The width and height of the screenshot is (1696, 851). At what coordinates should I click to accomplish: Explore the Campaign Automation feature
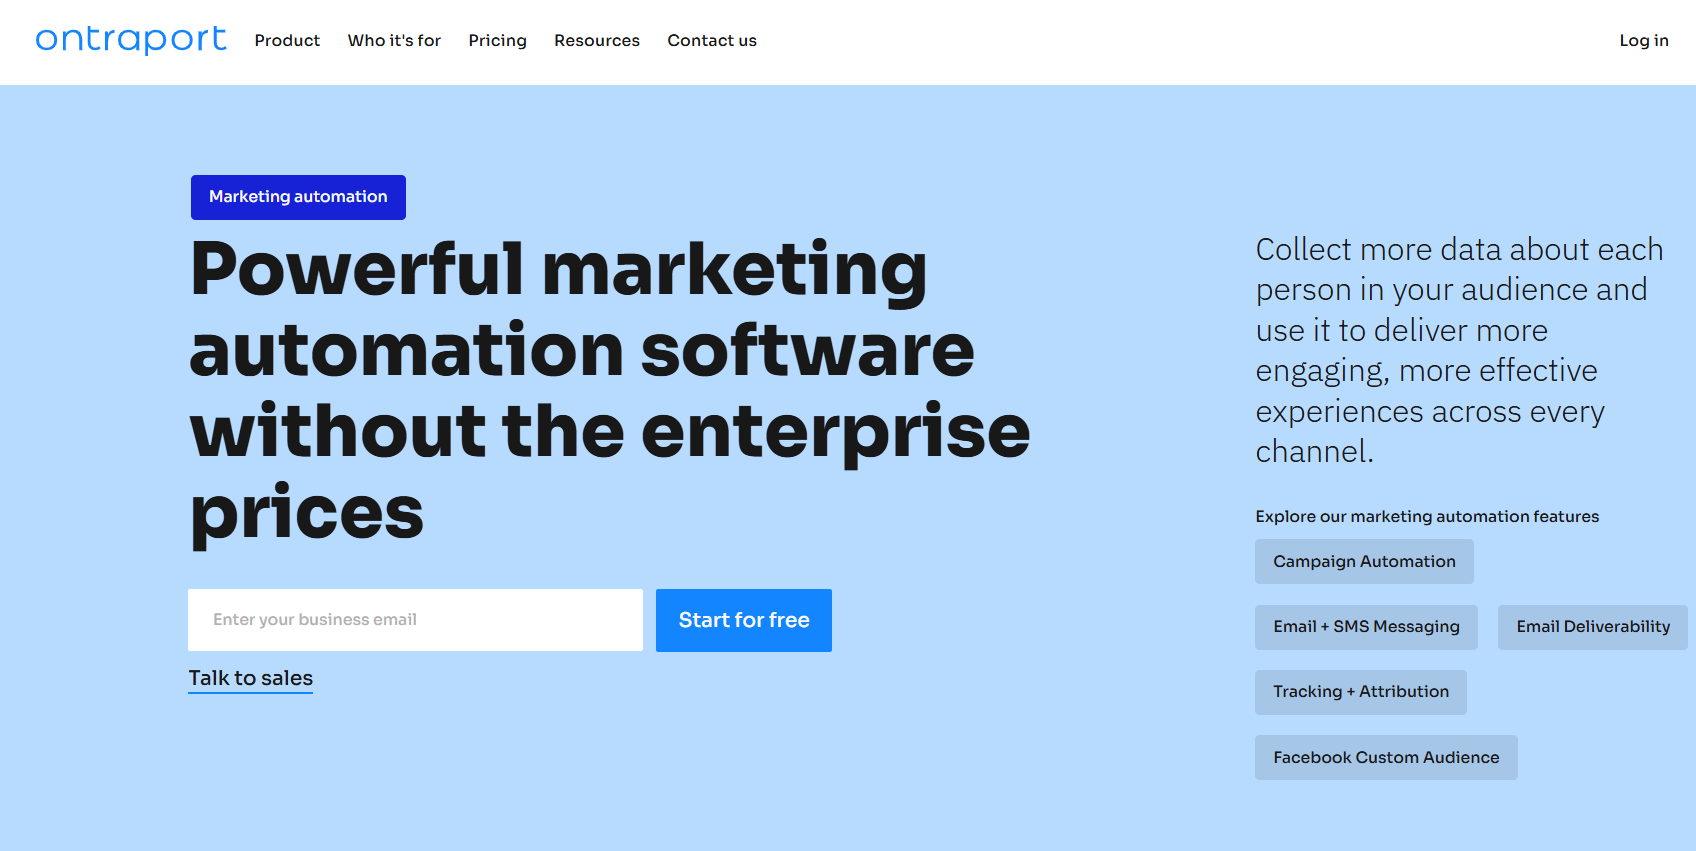point(1364,561)
